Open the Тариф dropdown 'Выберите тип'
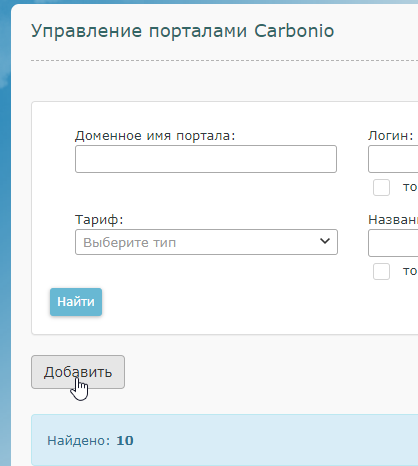The image size is (418, 466). [206, 242]
